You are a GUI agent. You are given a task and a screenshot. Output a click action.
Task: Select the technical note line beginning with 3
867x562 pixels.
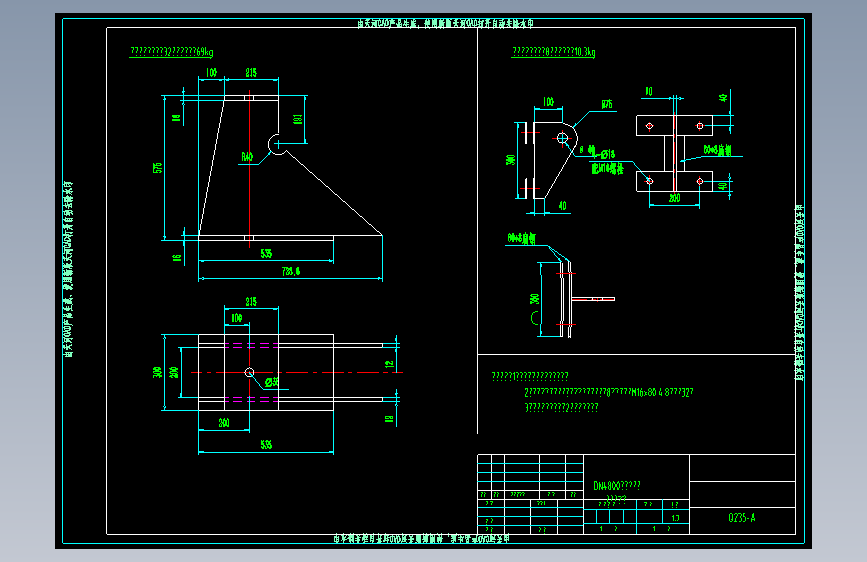[x=561, y=407]
